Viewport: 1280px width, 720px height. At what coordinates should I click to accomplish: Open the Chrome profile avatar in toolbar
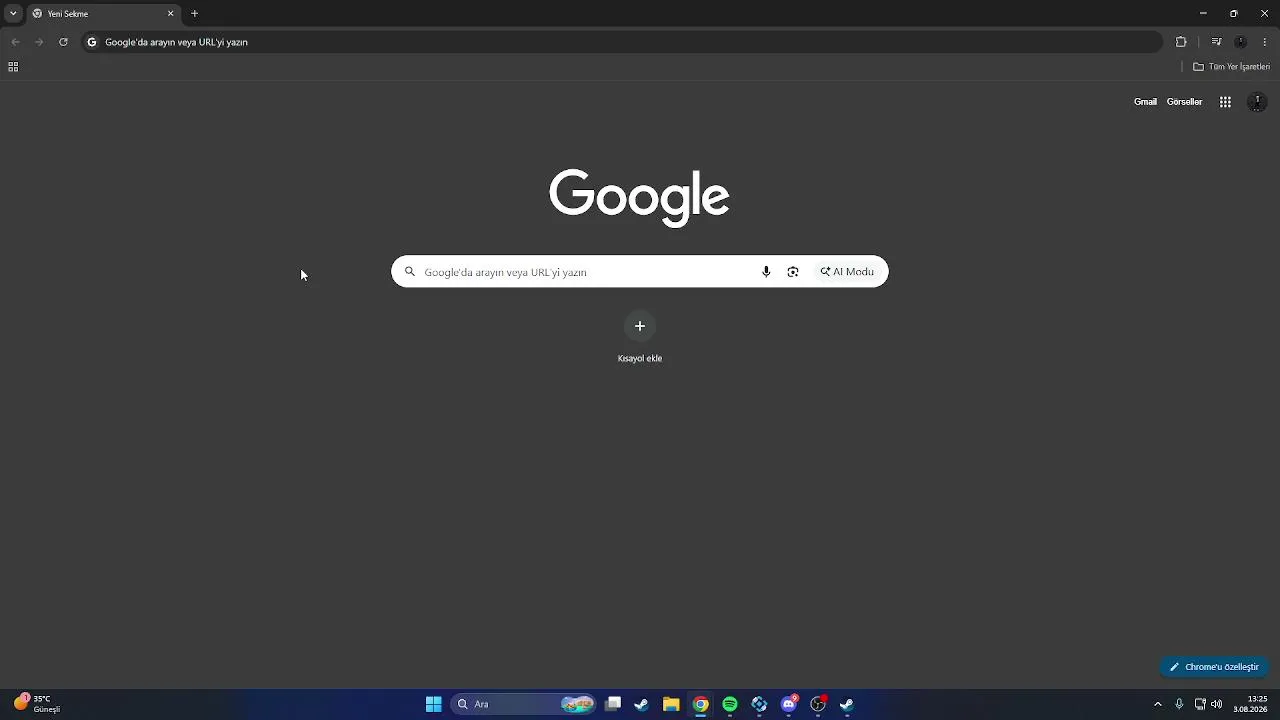point(1241,42)
